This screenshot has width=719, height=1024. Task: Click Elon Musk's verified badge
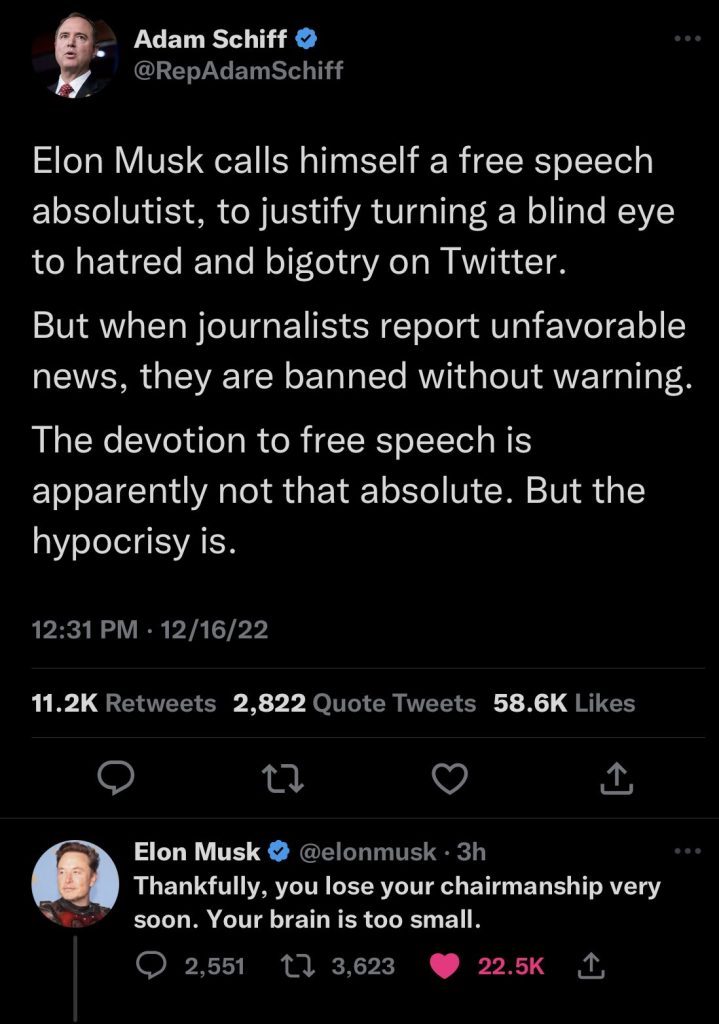[x=279, y=852]
